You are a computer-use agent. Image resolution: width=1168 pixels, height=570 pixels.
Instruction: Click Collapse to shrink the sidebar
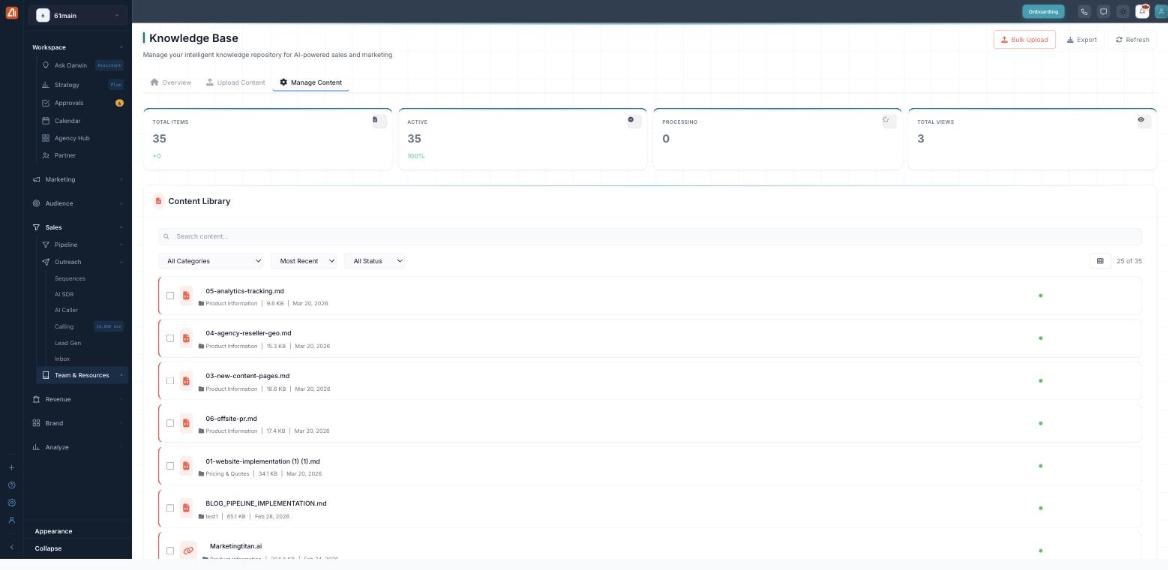[48, 548]
